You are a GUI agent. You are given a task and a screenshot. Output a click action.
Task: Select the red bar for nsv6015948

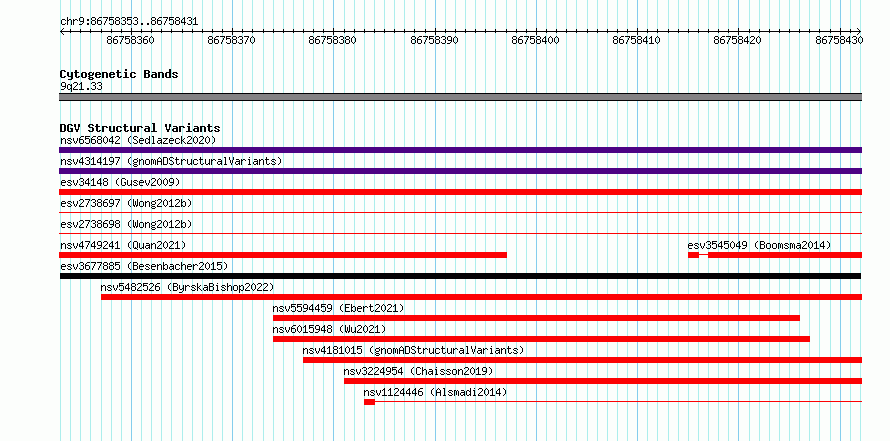click(x=541, y=339)
